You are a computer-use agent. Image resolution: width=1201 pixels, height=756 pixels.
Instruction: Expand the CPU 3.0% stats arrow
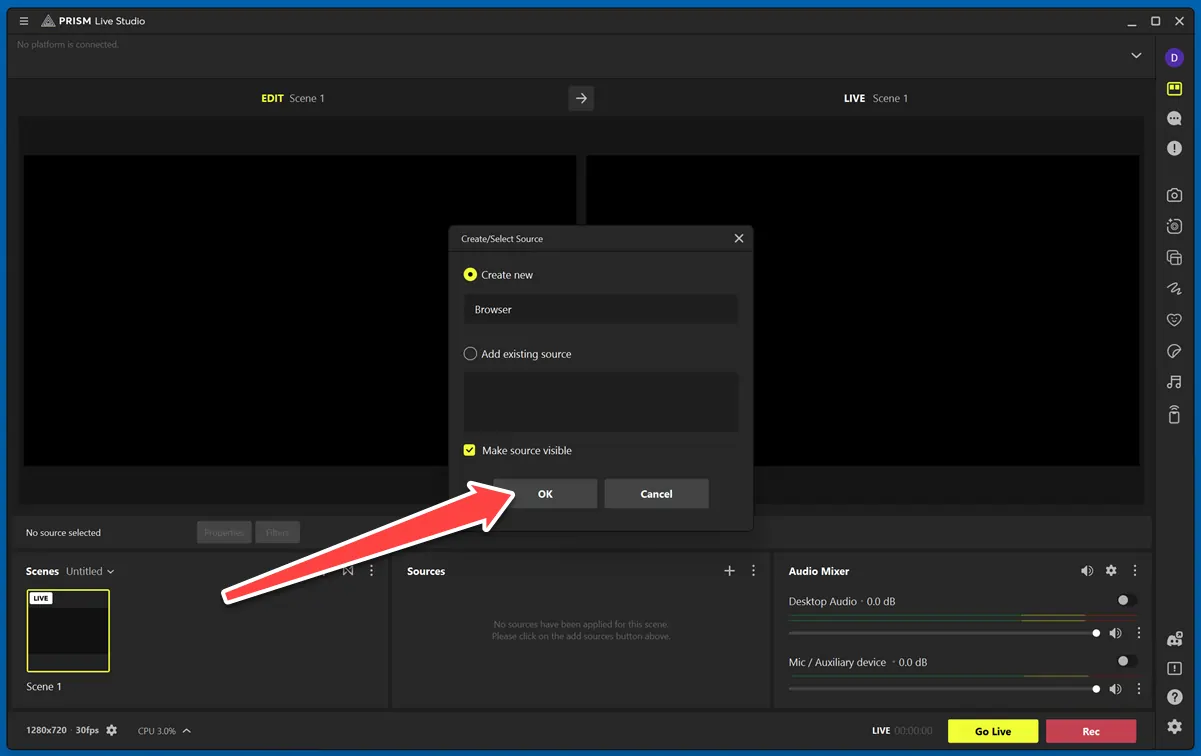coord(187,731)
